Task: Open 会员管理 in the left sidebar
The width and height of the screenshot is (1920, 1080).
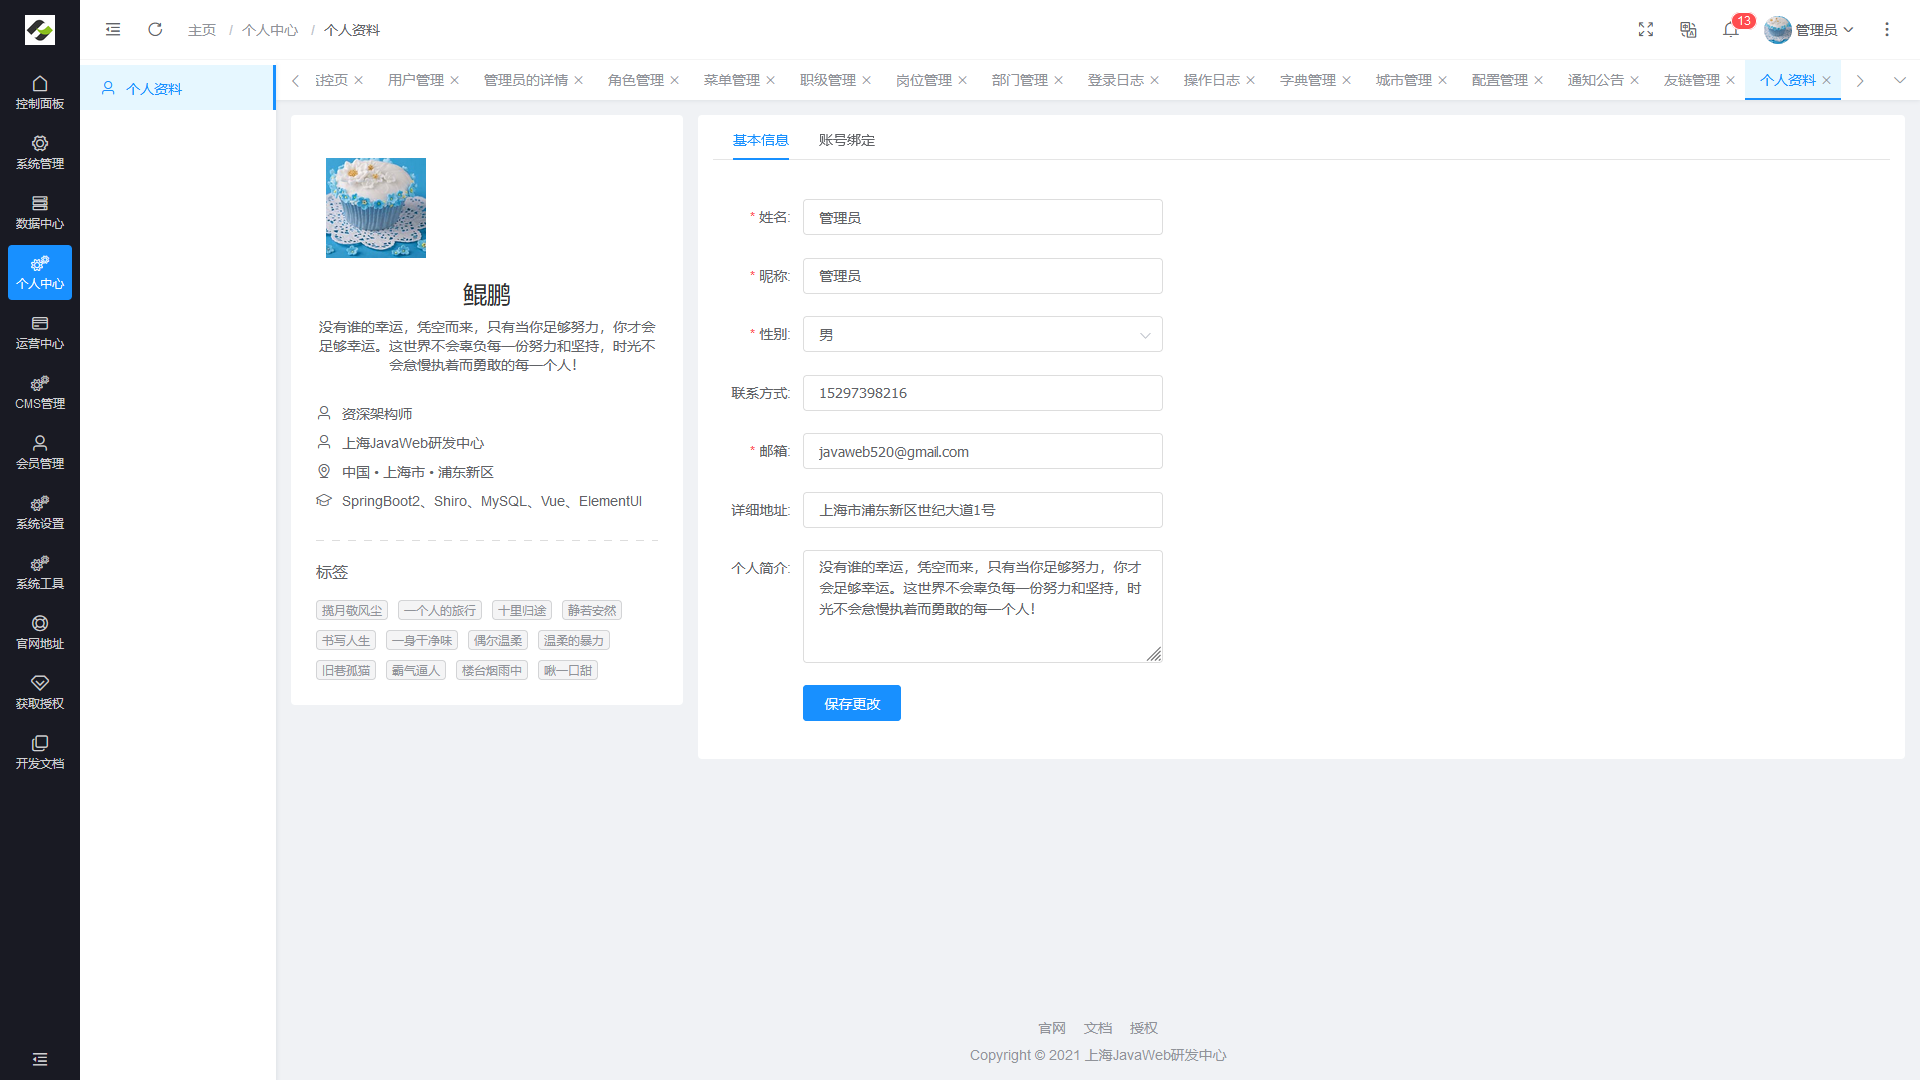Action: click(x=40, y=452)
